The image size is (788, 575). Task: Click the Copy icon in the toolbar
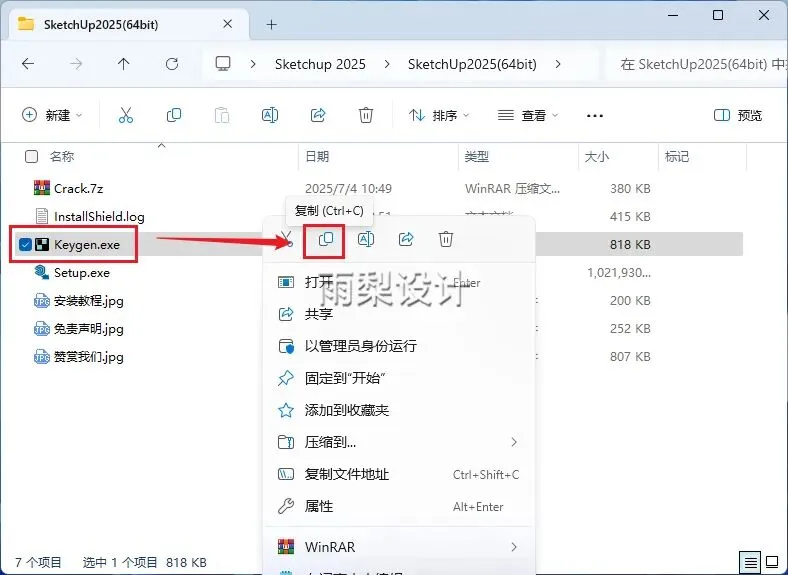tap(174, 116)
